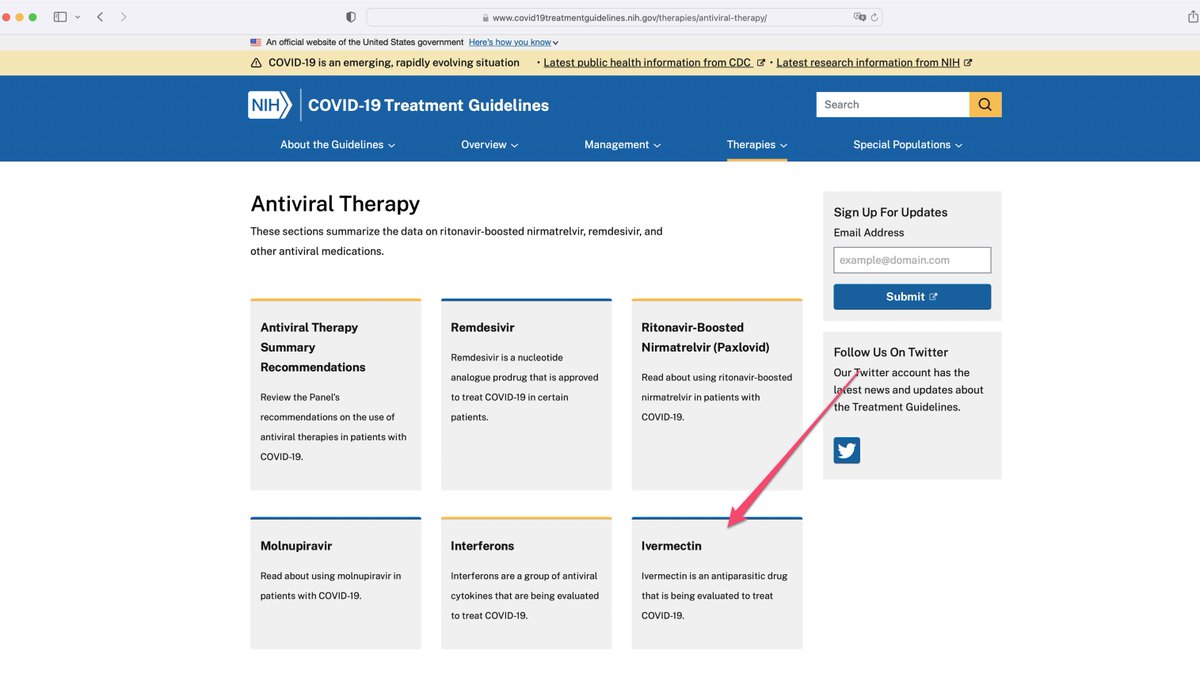
Task: Click the Email Address input field
Action: point(912,260)
